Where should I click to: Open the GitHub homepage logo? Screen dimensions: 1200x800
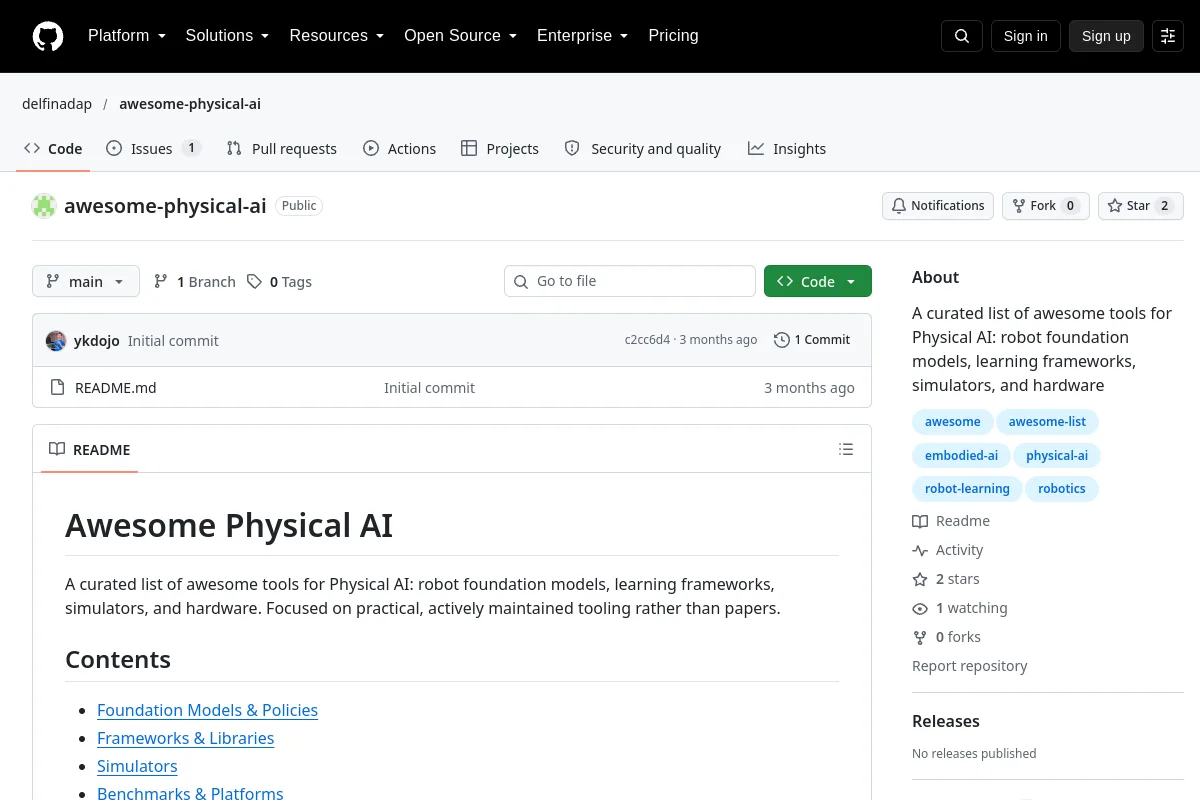pyautogui.click(x=48, y=36)
